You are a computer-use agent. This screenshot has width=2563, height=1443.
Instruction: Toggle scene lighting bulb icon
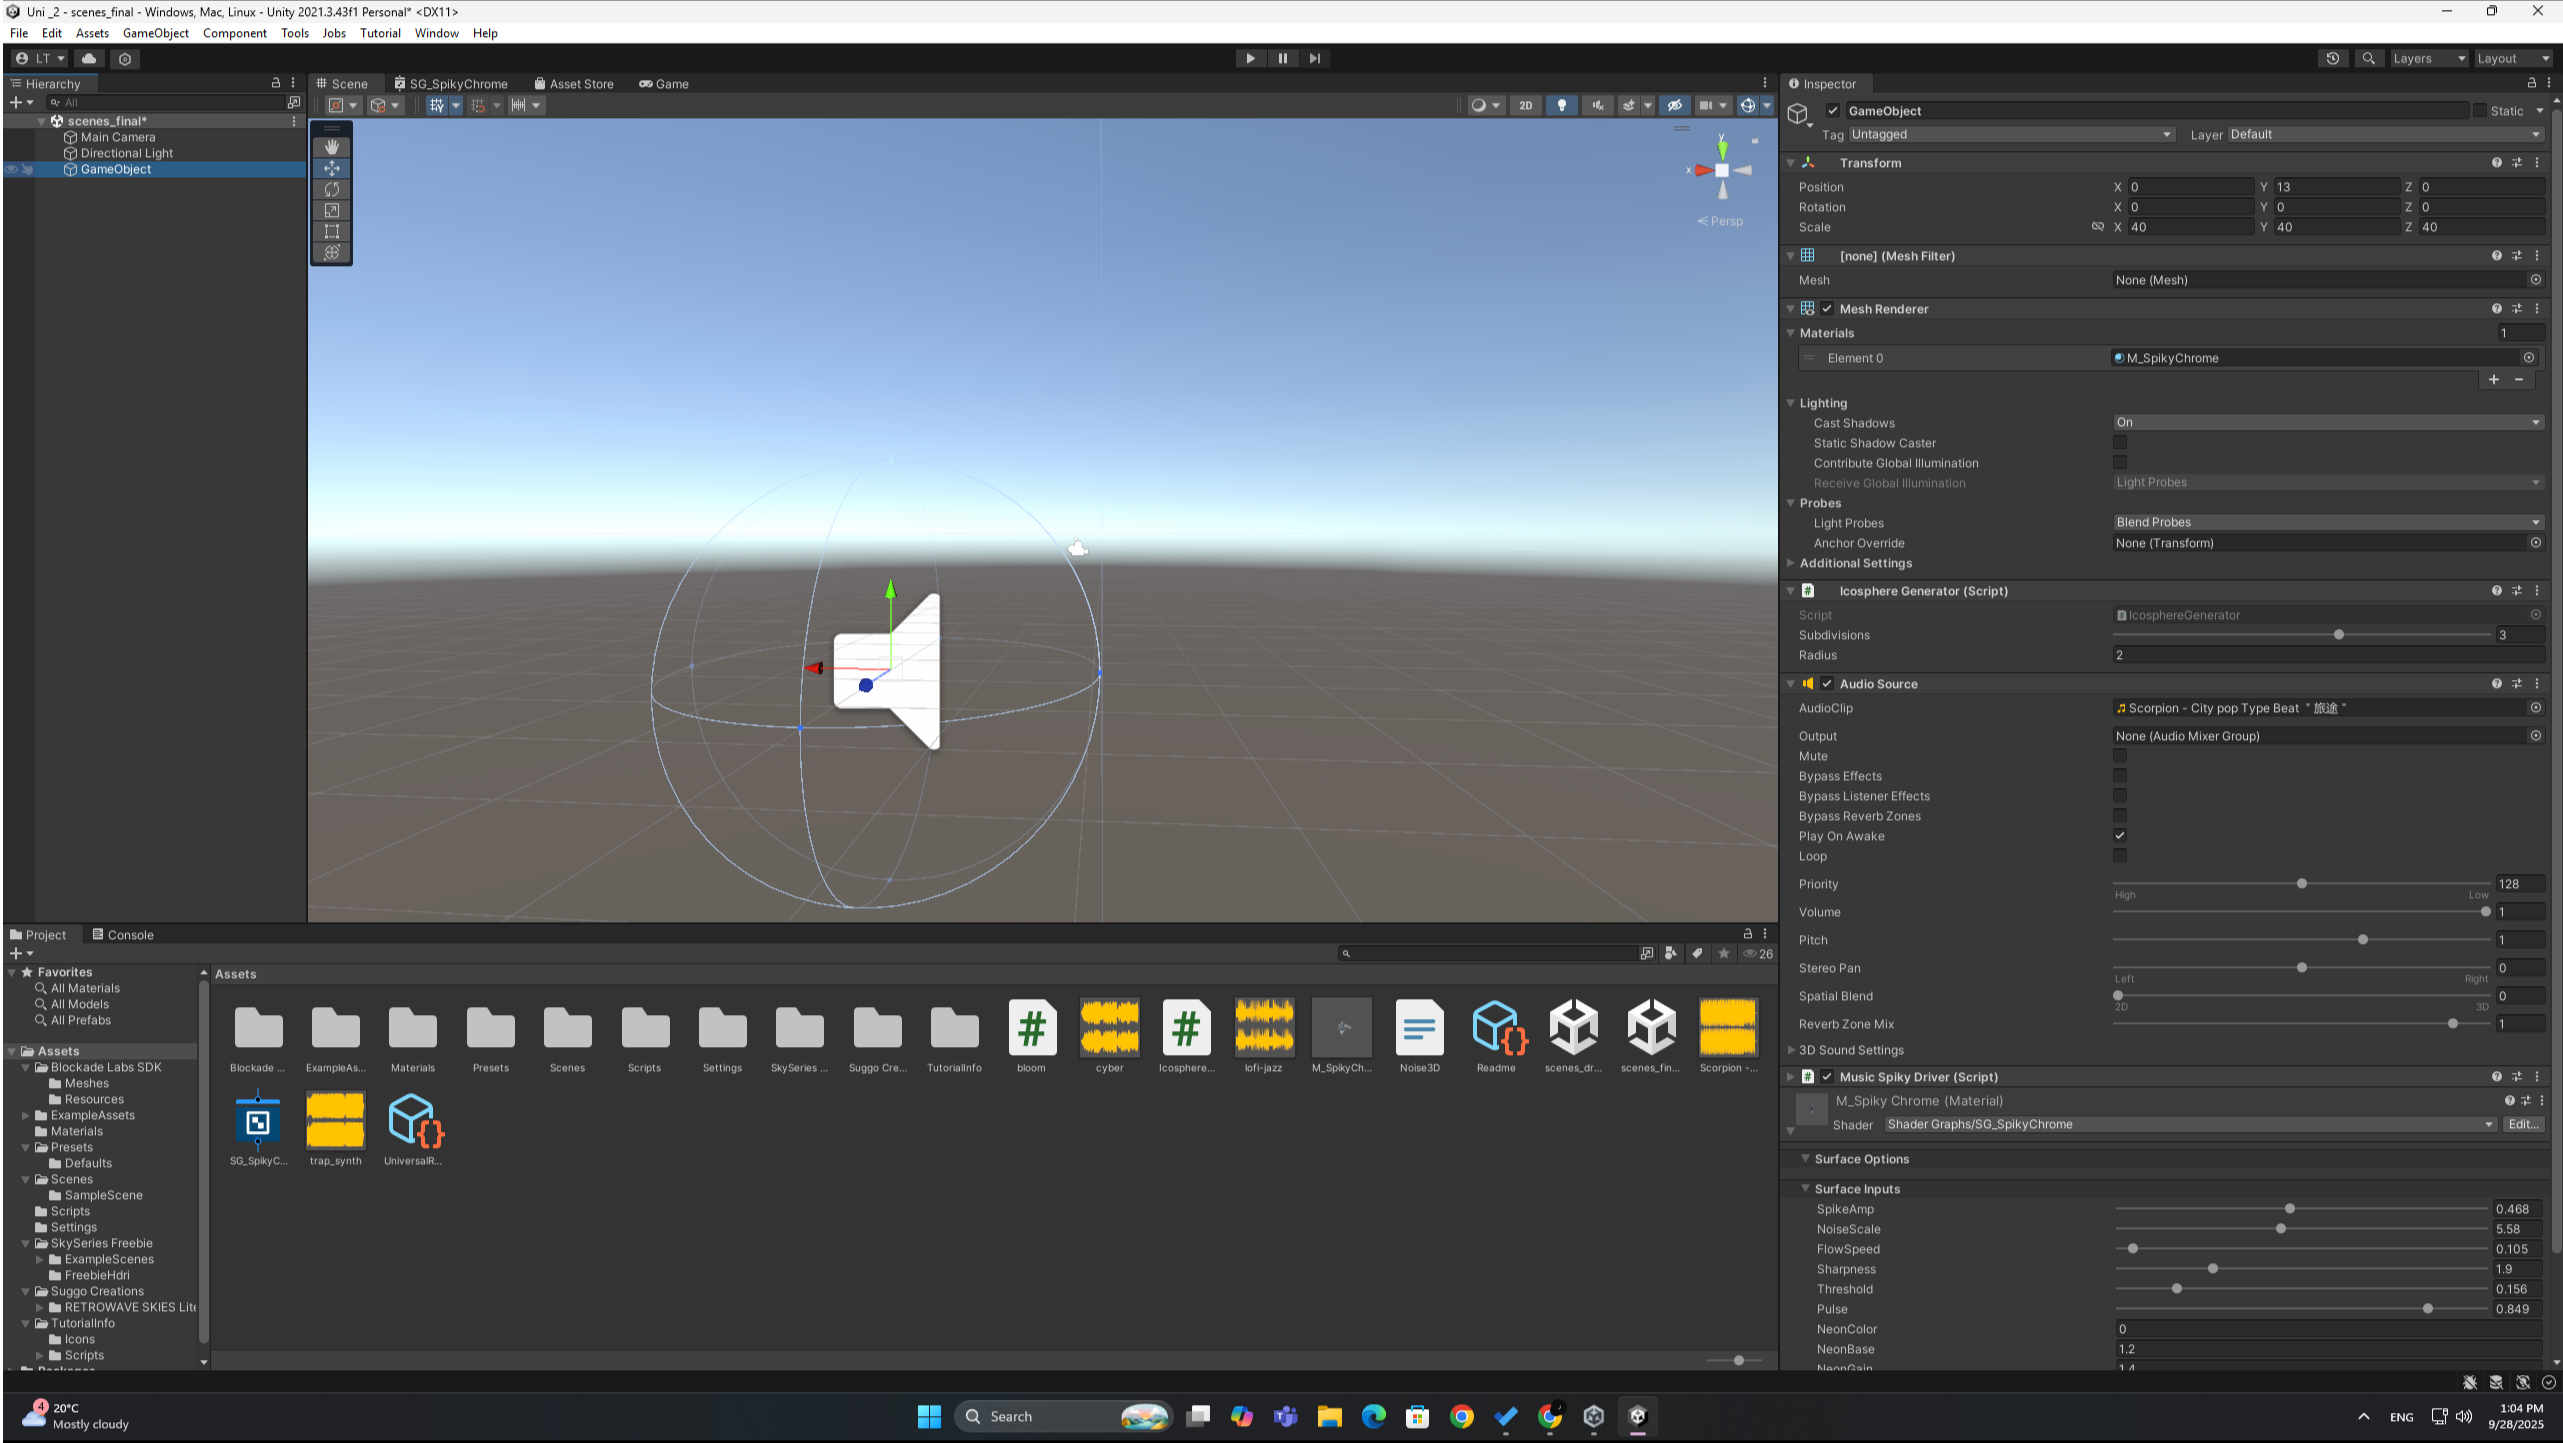(1561, 105)
